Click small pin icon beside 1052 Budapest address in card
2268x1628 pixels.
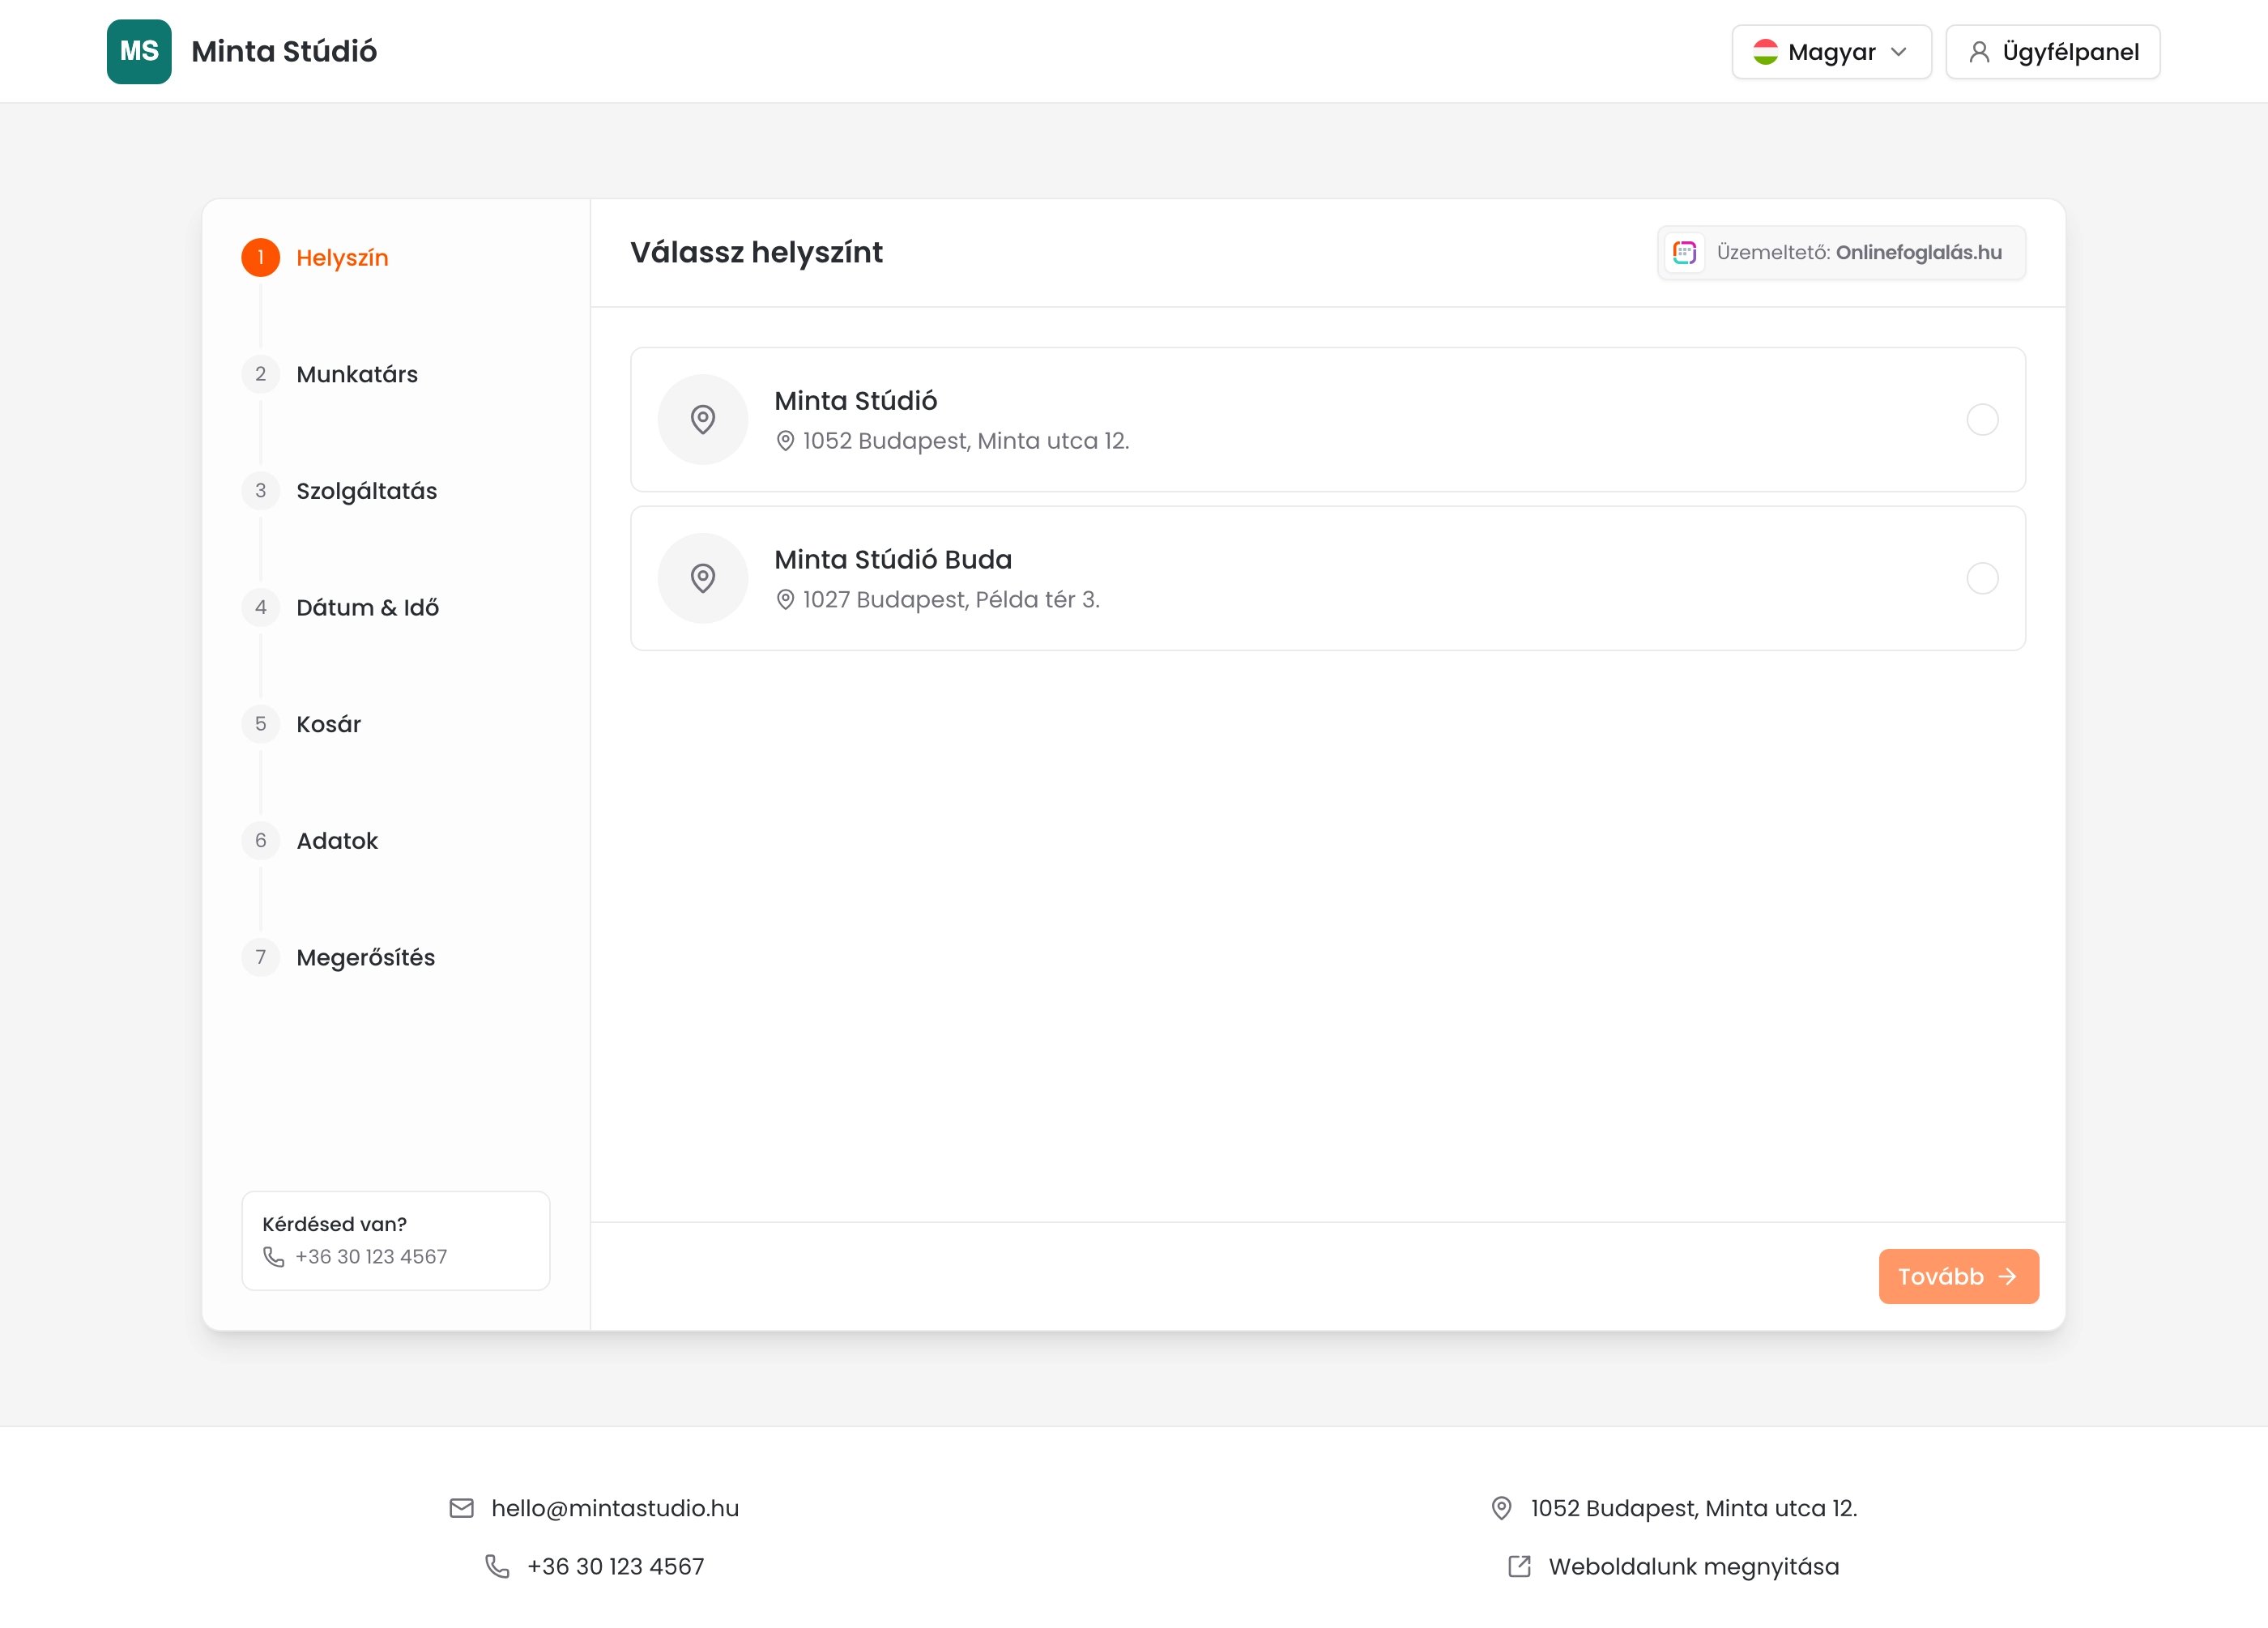click(x=785, y=441)
